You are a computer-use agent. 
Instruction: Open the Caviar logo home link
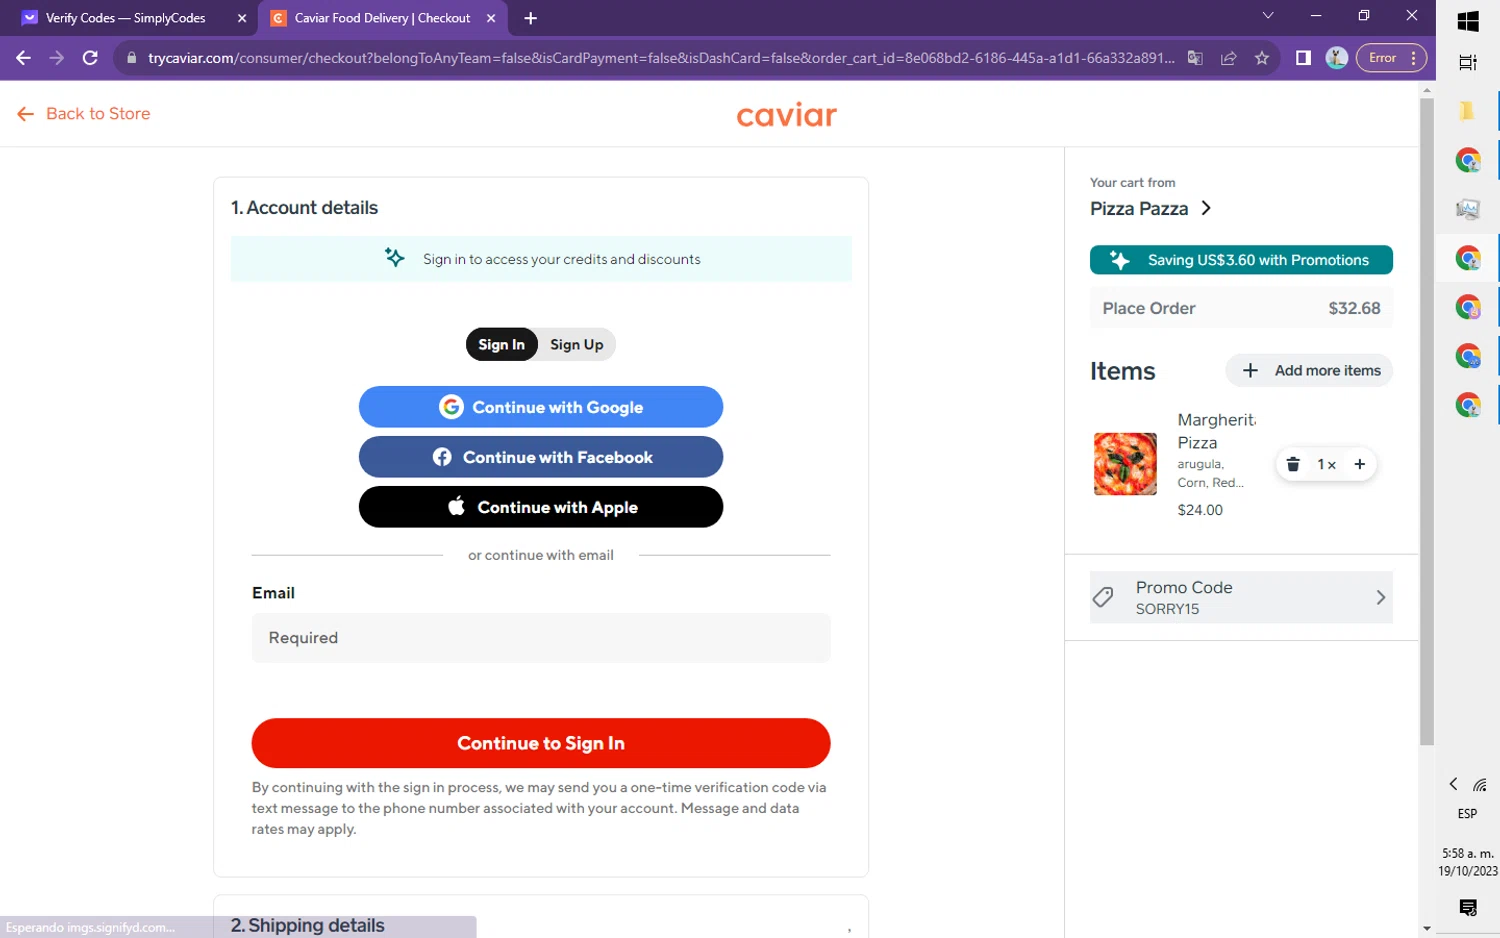[x=786, y=116]
